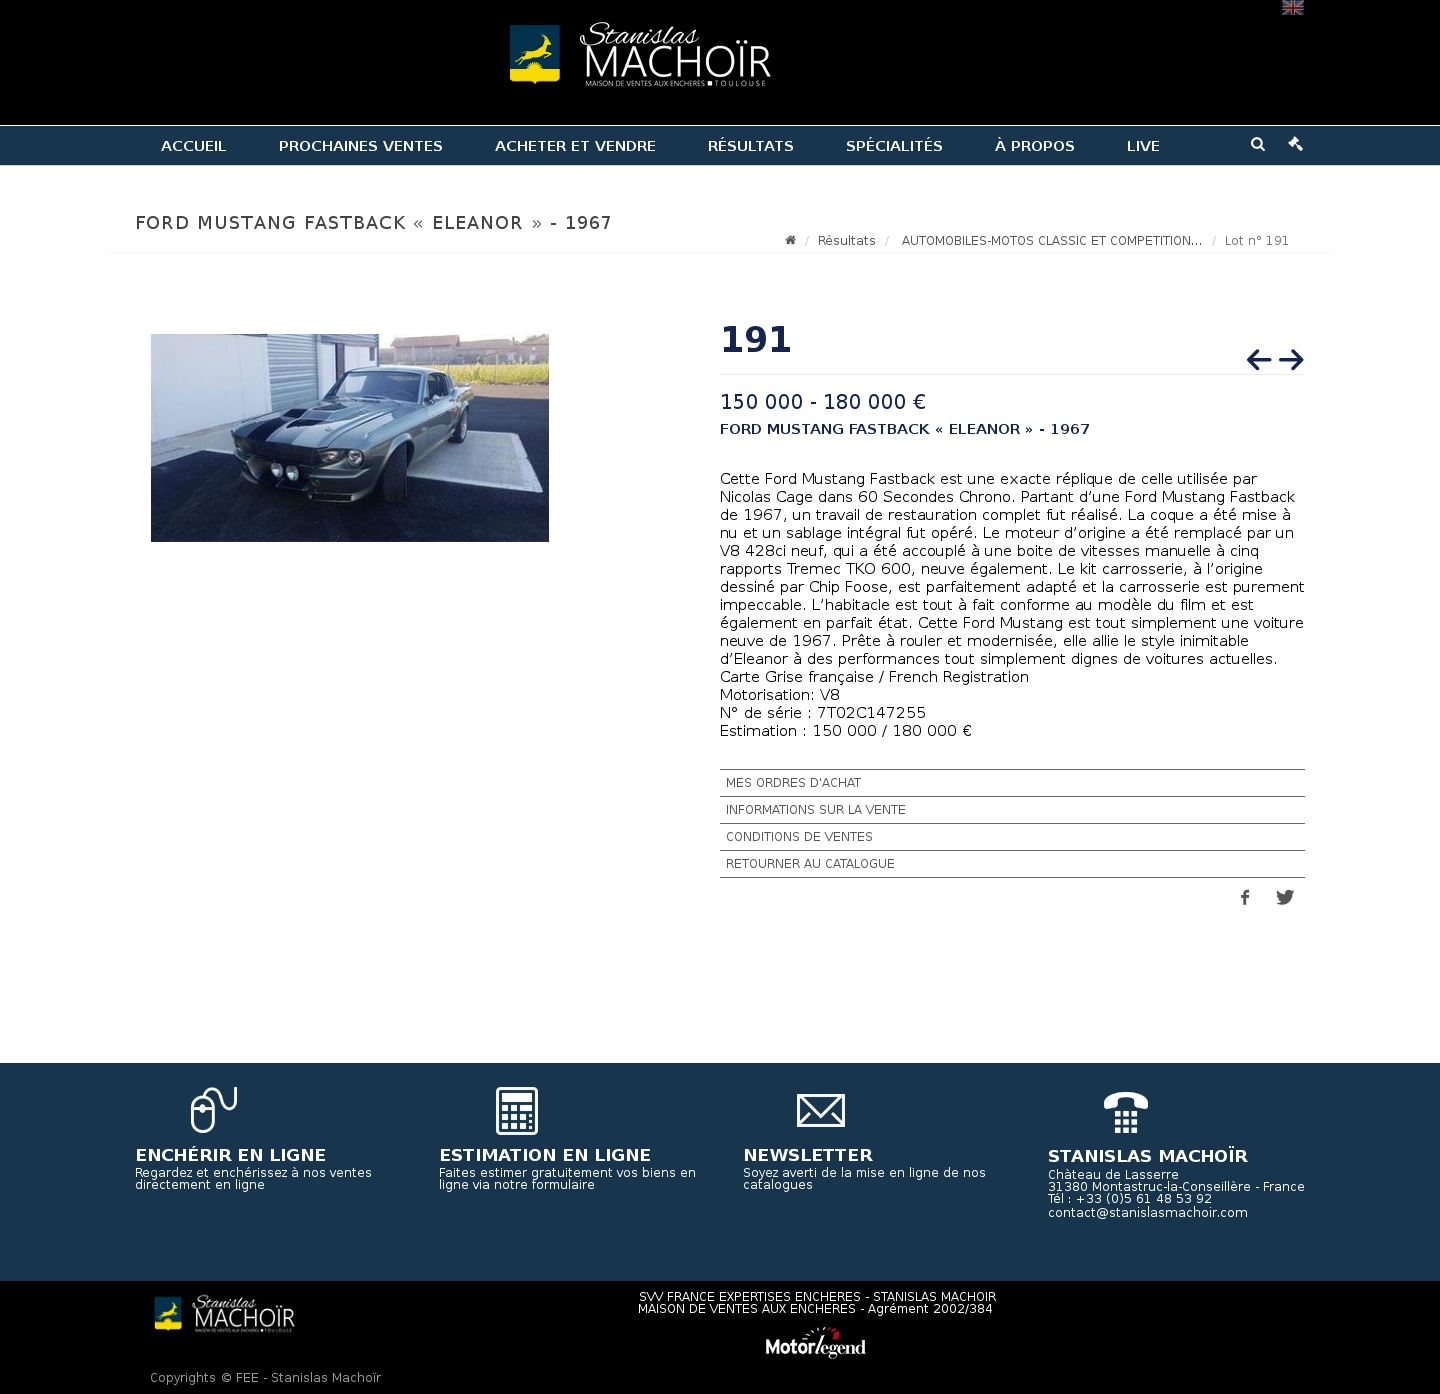Open the Acheter et Vendre menu

(575, 146)
